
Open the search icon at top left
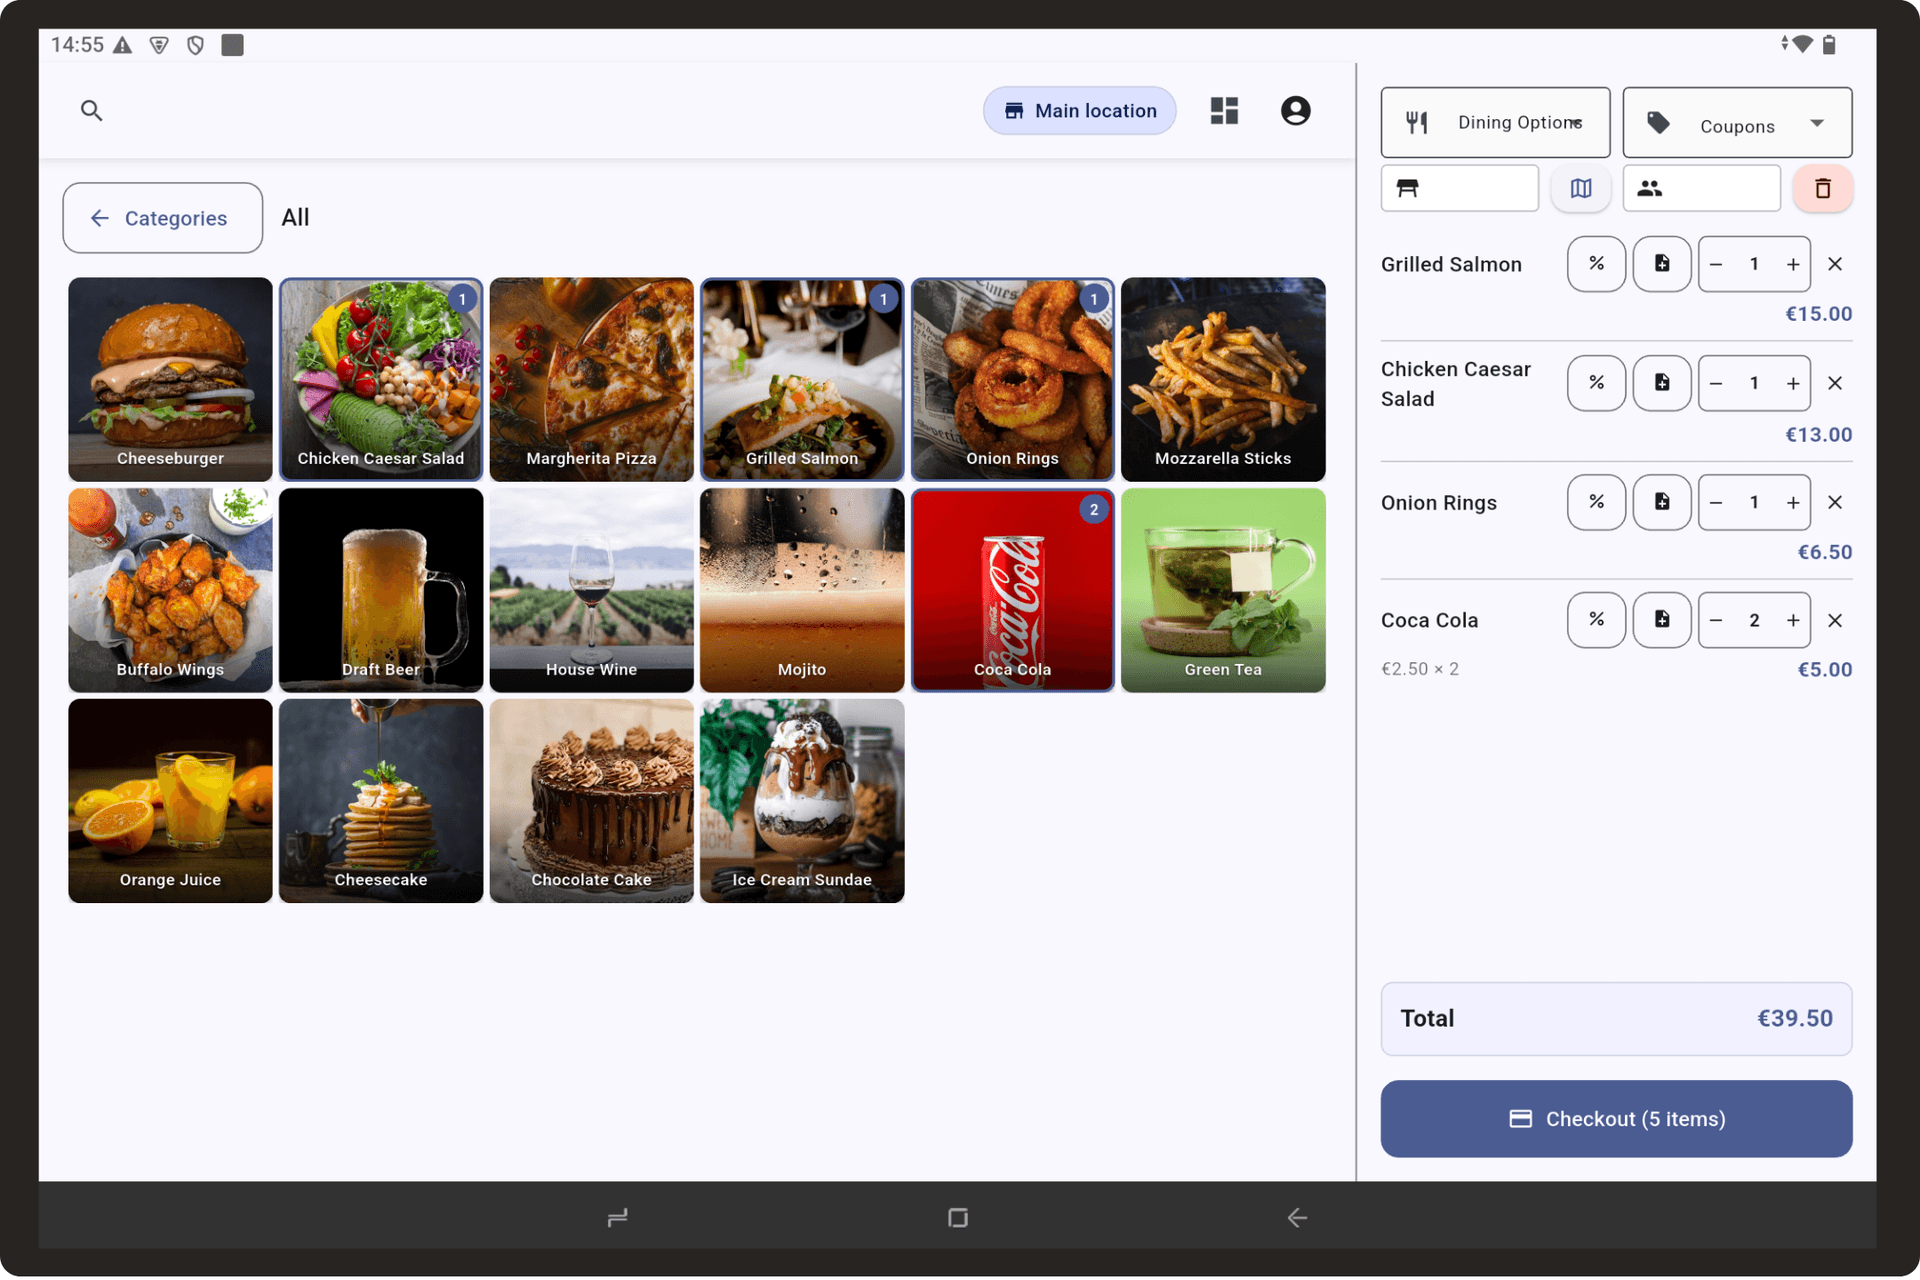click(91, 110)
